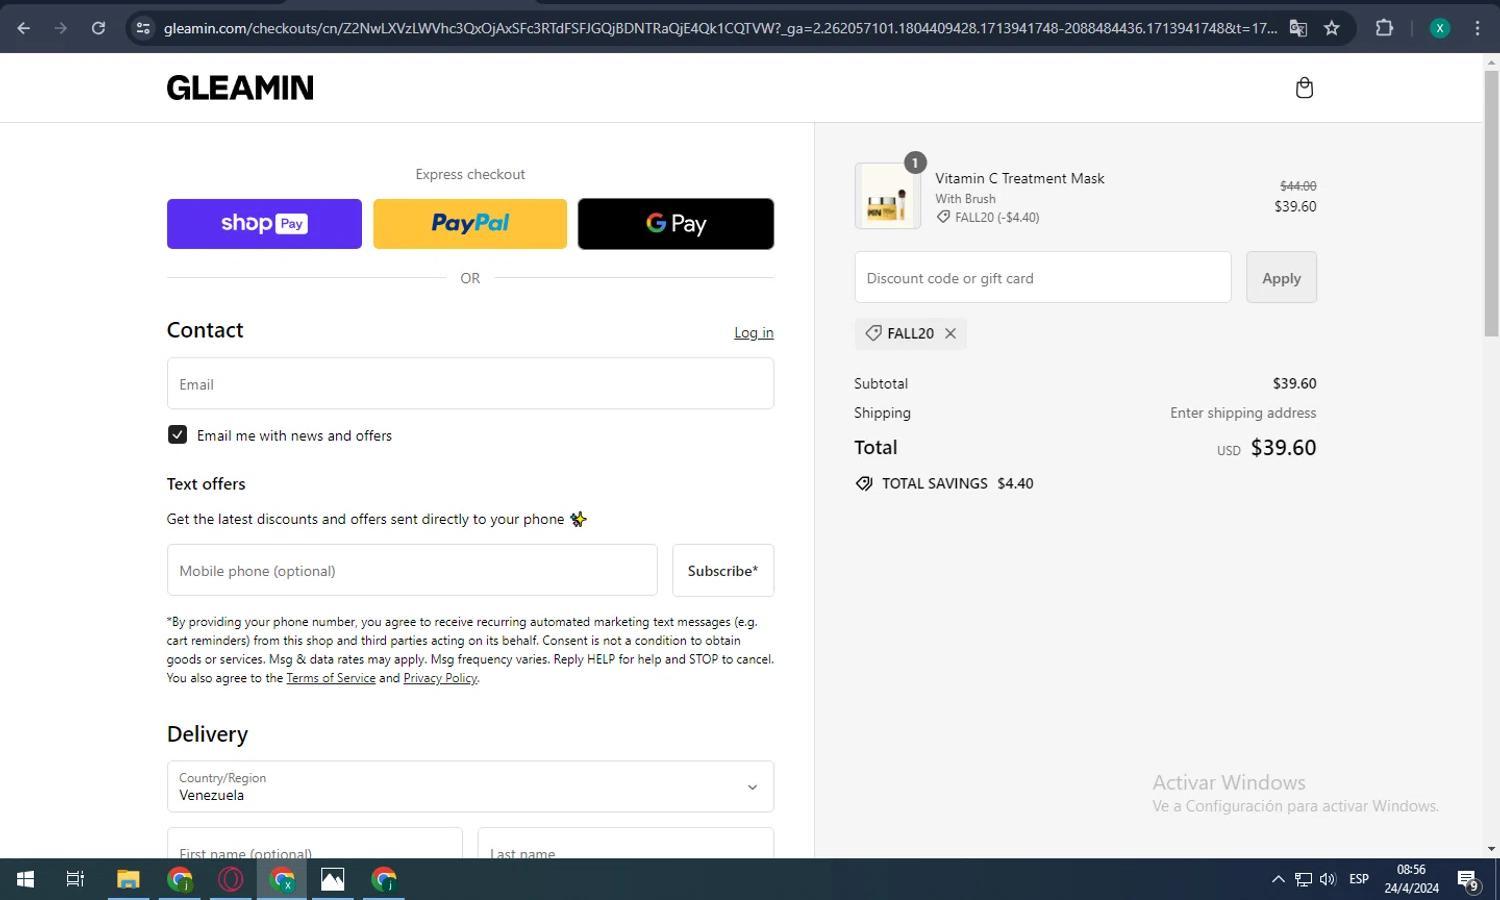
Task: Pay with PayPal
Action: click(x=470, y=223)
